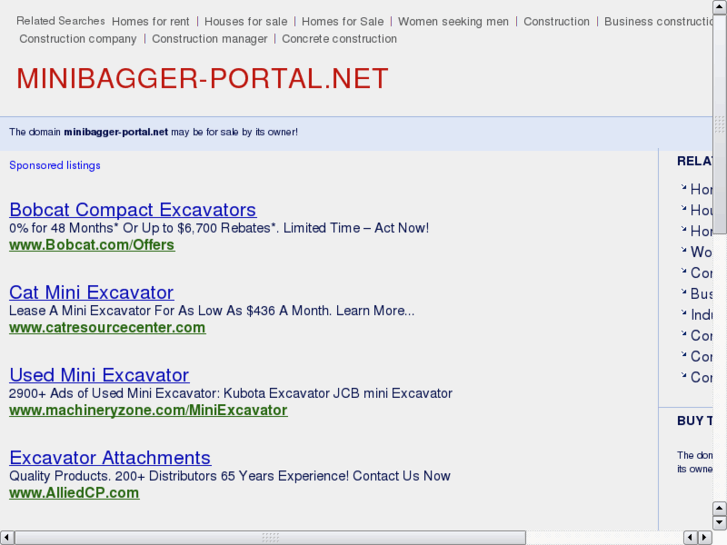
Task: Click the arrow bullet beside Wo sidebar link
Action: click(x=683, y=250)
